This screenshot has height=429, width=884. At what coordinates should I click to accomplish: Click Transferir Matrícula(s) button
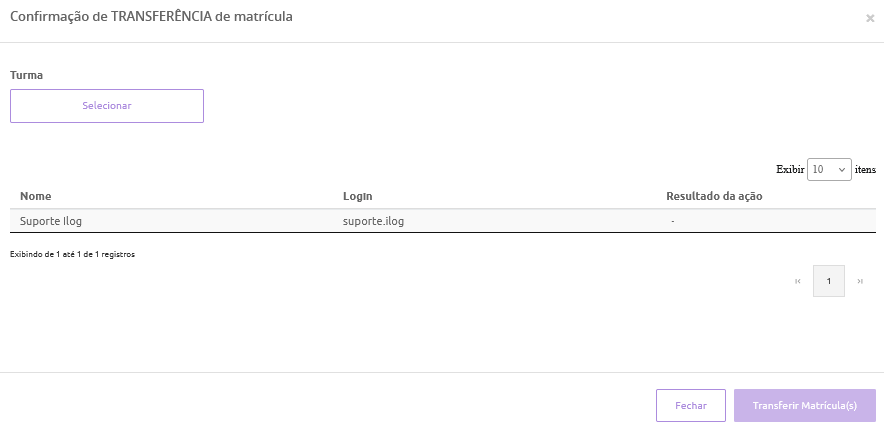point(805,406)
